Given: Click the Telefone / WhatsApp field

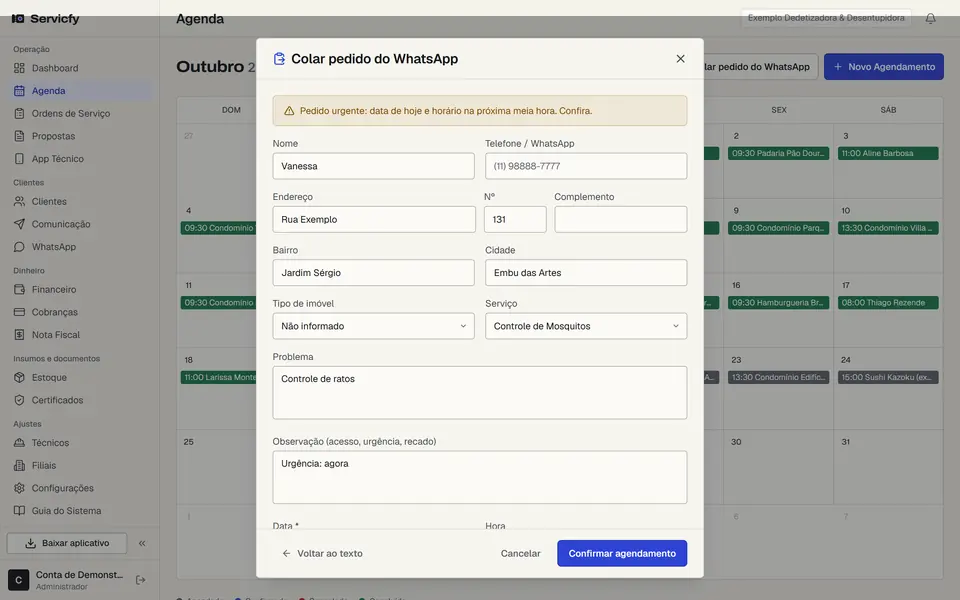Looking at the screenshot, I should [x=586, y=166].
